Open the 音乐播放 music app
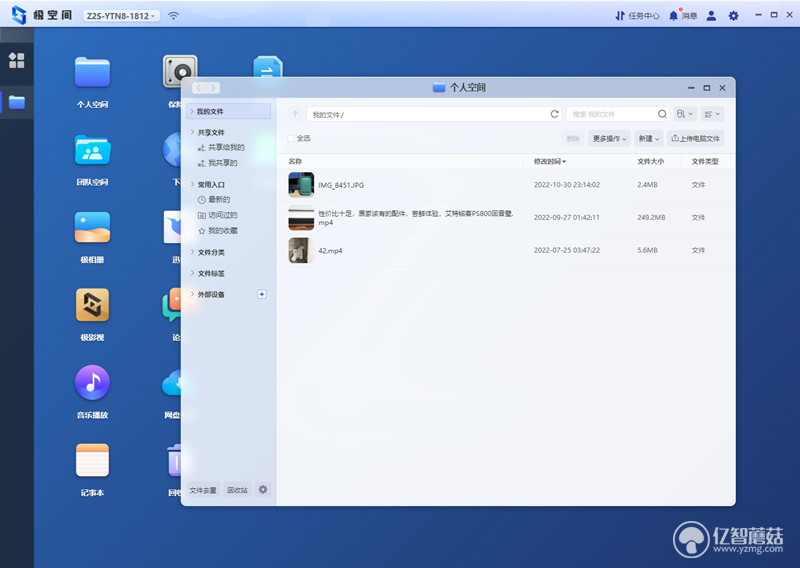 coord(92,382)
